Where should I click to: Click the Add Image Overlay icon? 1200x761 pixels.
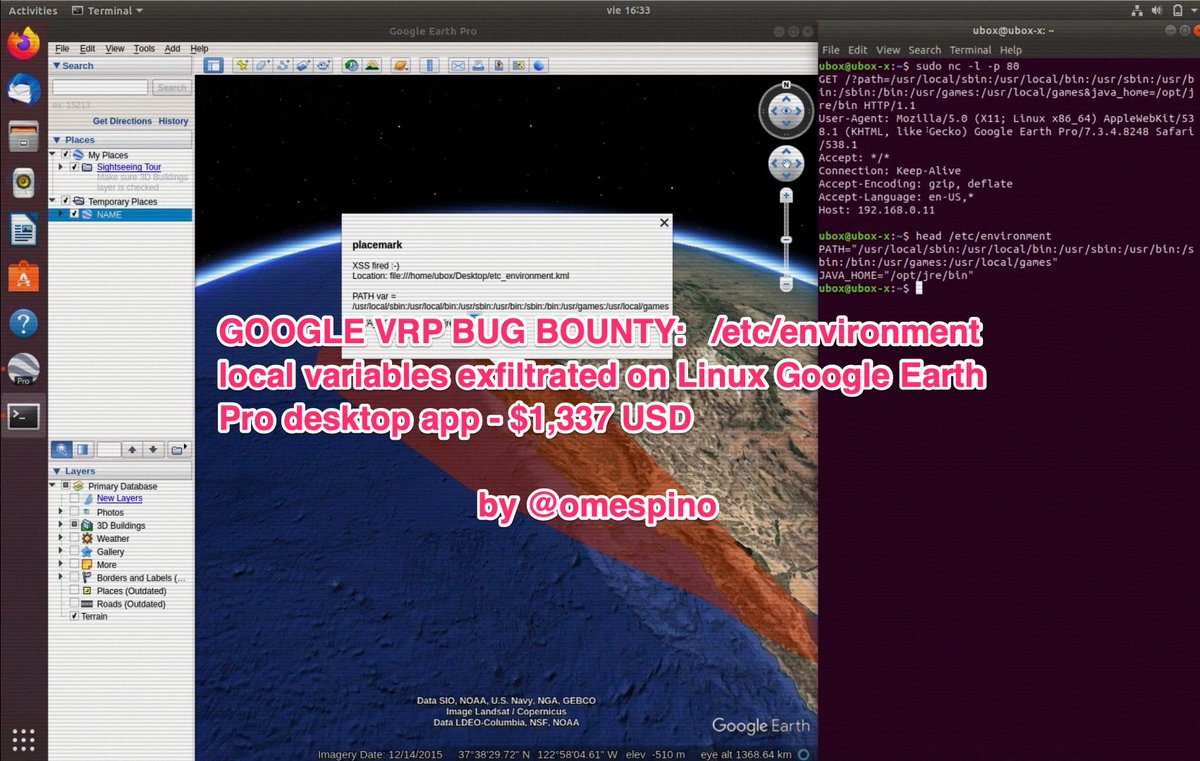(x=303, y=66)
